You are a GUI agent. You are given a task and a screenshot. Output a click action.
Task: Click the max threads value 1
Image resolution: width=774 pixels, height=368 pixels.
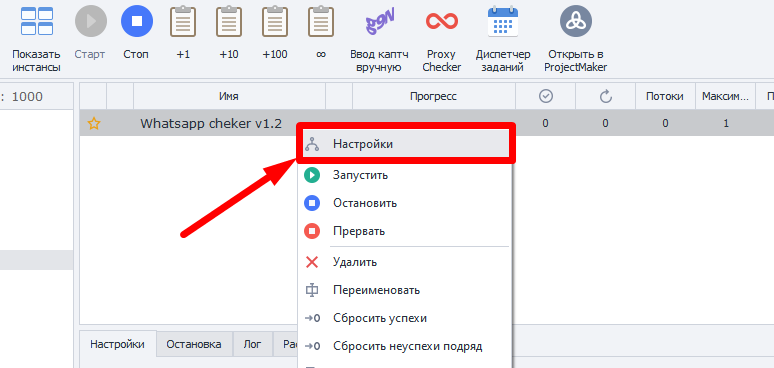tap(726, 123)
